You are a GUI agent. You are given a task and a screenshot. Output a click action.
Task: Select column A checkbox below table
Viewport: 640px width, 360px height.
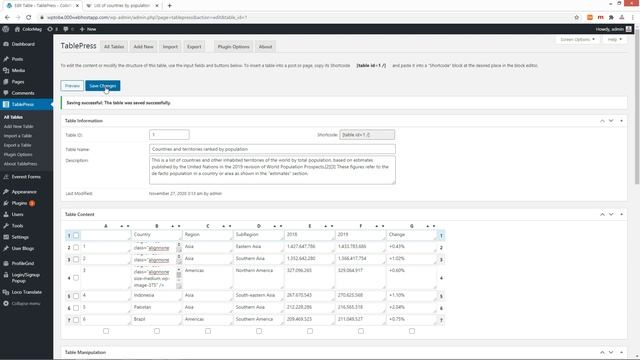(x=106, y=331)
